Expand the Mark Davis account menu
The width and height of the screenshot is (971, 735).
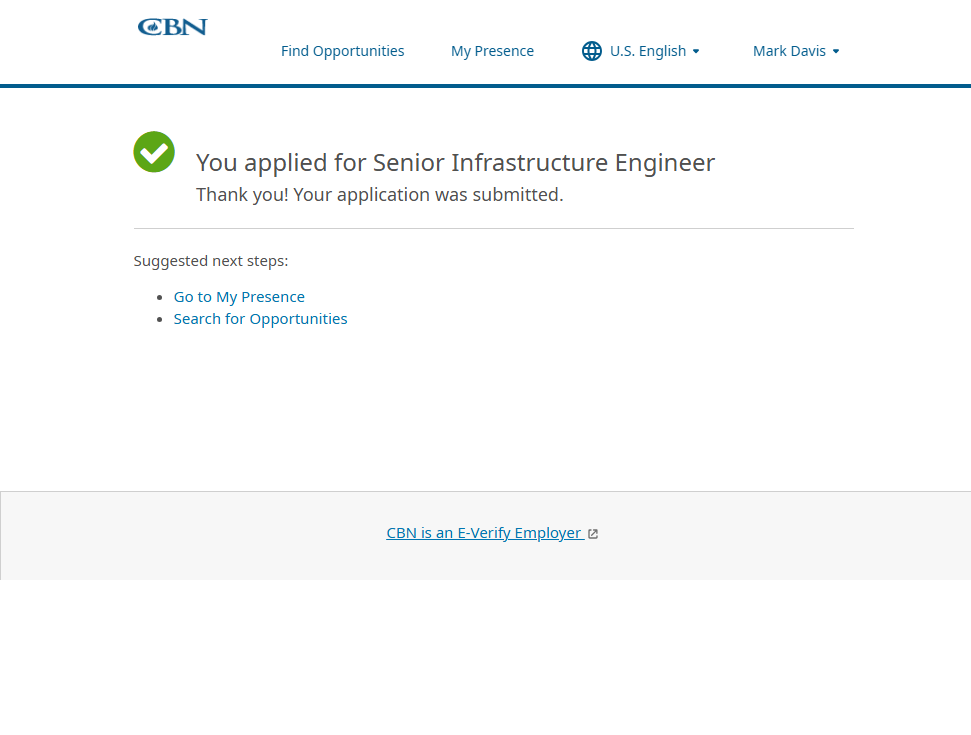(789, 51)
